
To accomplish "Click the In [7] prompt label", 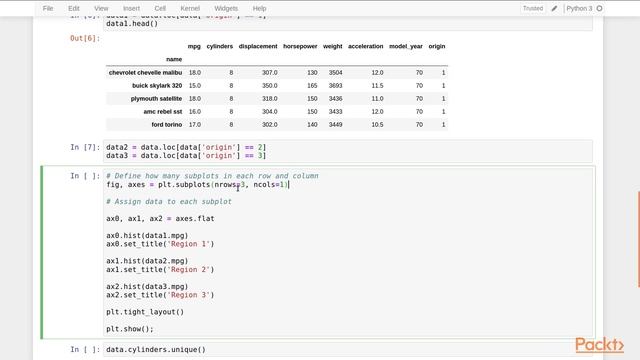I will point(85,147).
